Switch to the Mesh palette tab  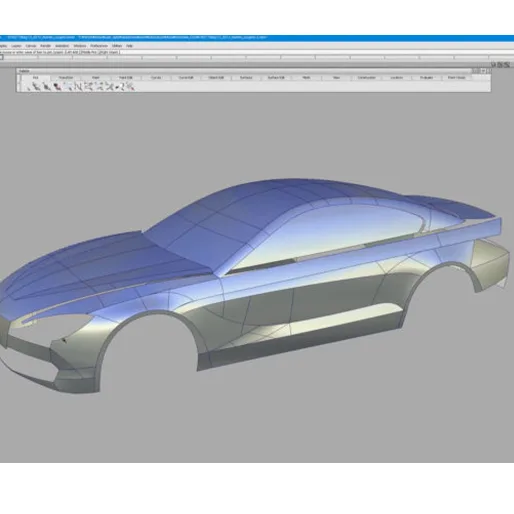(306, 77)
